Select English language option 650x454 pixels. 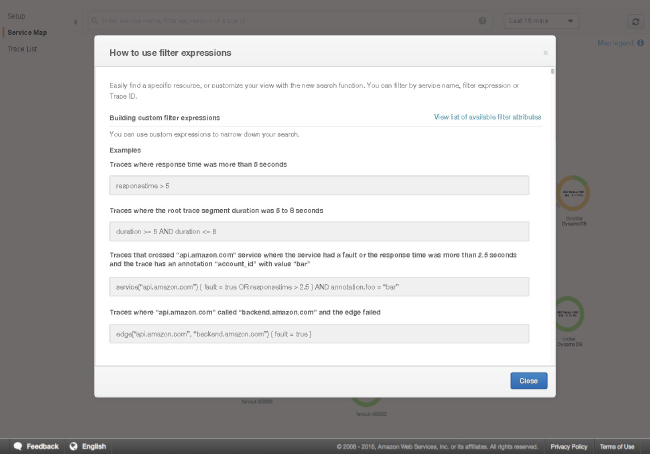[94, 446]
